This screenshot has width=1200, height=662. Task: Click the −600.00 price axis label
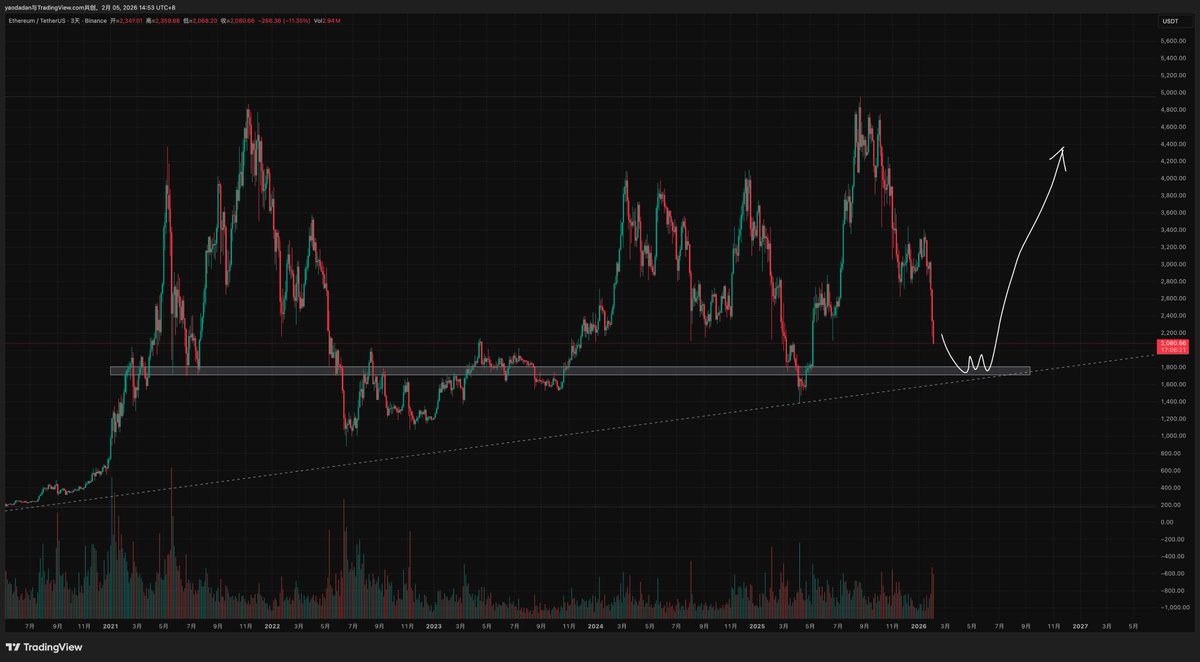tap(1172, 572)
